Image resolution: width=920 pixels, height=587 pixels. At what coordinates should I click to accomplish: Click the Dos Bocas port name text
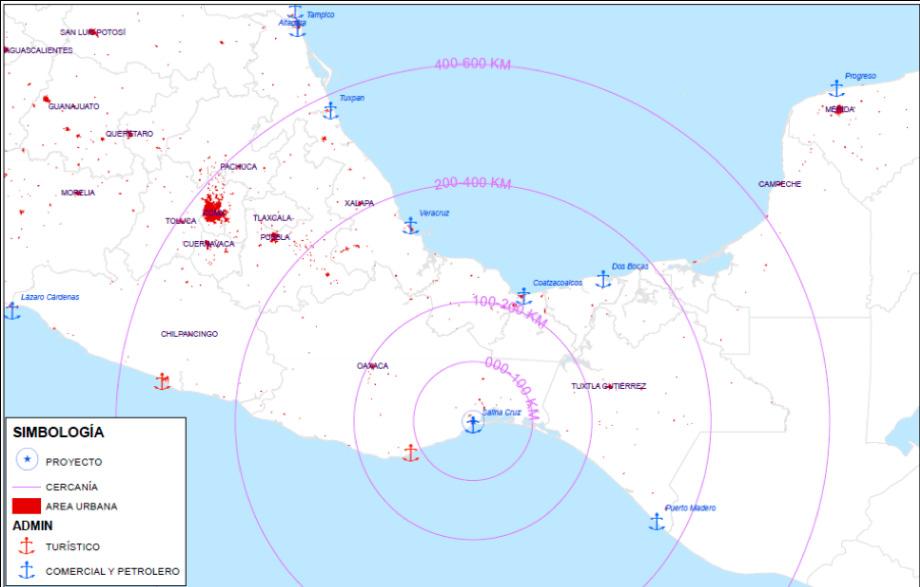click(630, 266)
